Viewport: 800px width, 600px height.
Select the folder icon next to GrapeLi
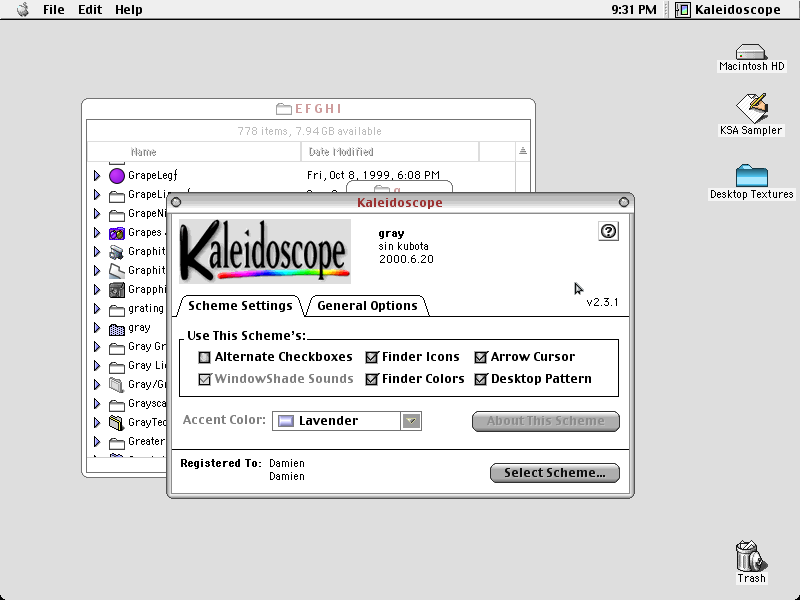pos(117,195)
